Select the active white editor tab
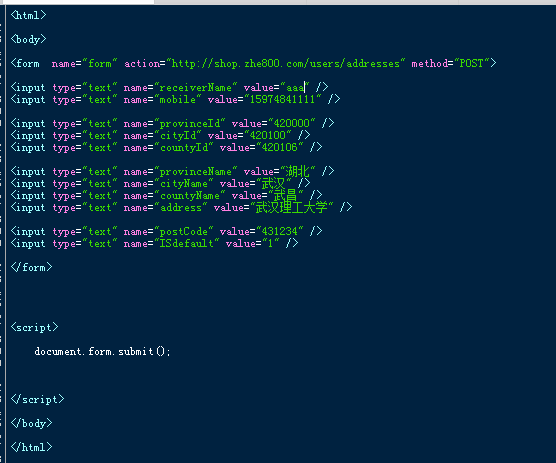 (77, 2)
